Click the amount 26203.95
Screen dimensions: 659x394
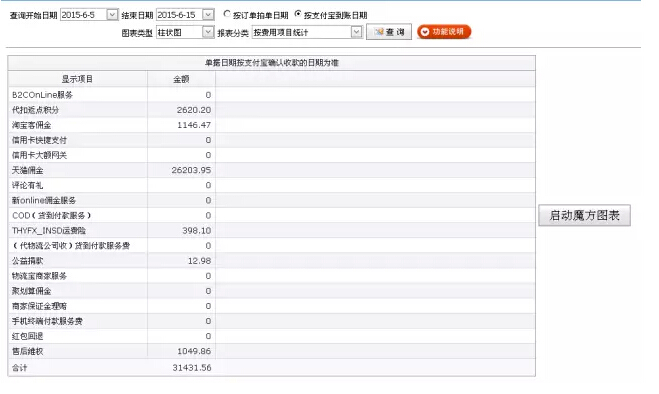(x=191, y=170)
